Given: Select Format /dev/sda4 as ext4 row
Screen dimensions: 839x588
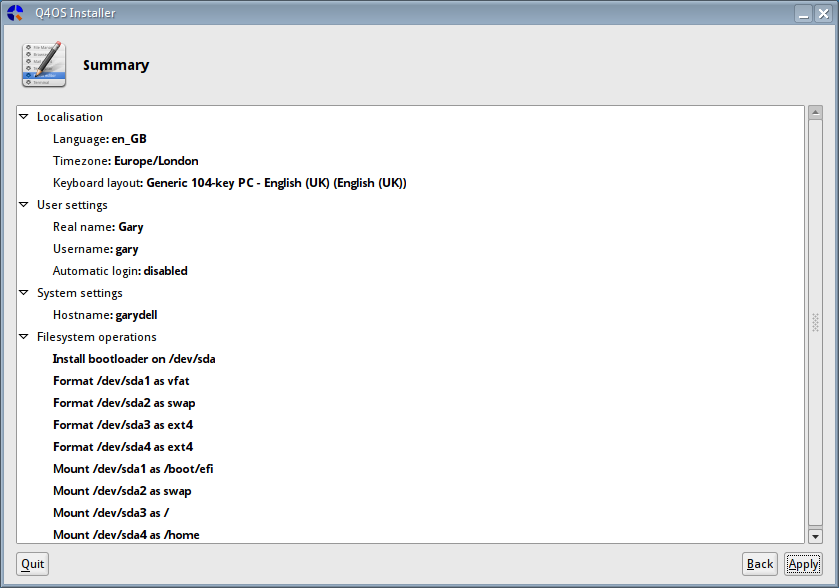Looking at the screenshot, I should 123,447.
